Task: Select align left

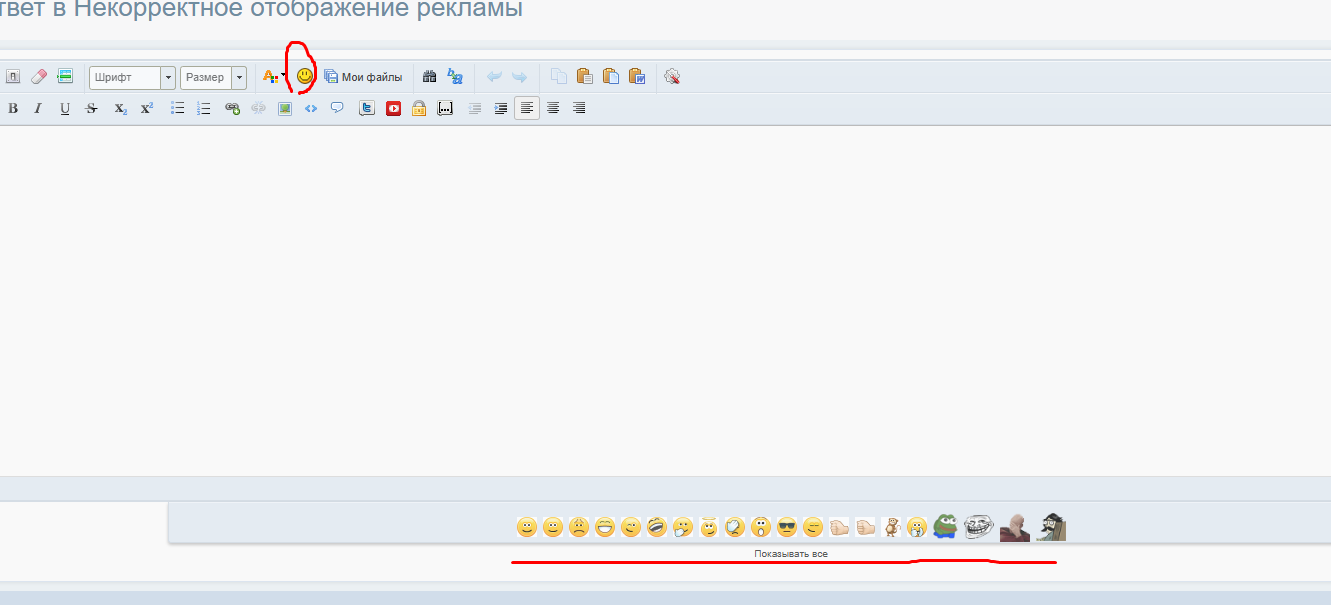Action: (527, 108)
